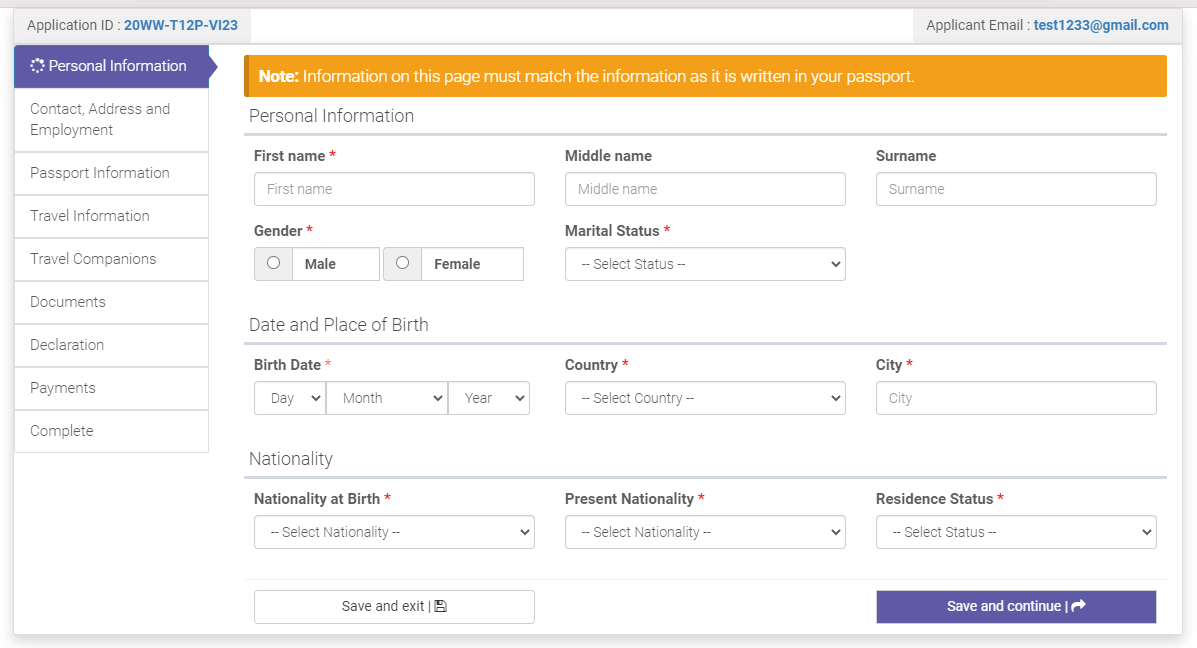
Task: Click the Application ID 20WW-T12P-VI23
Action: point(181,25)
